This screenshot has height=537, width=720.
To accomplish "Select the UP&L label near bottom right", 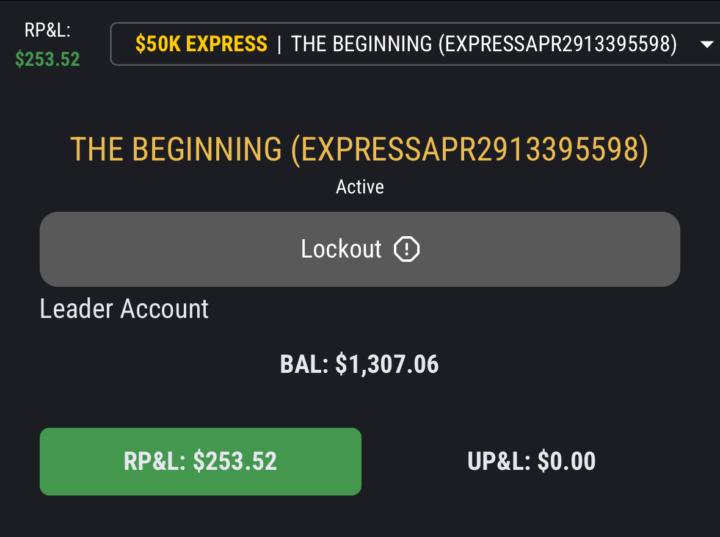I will [x=499, y=461].
